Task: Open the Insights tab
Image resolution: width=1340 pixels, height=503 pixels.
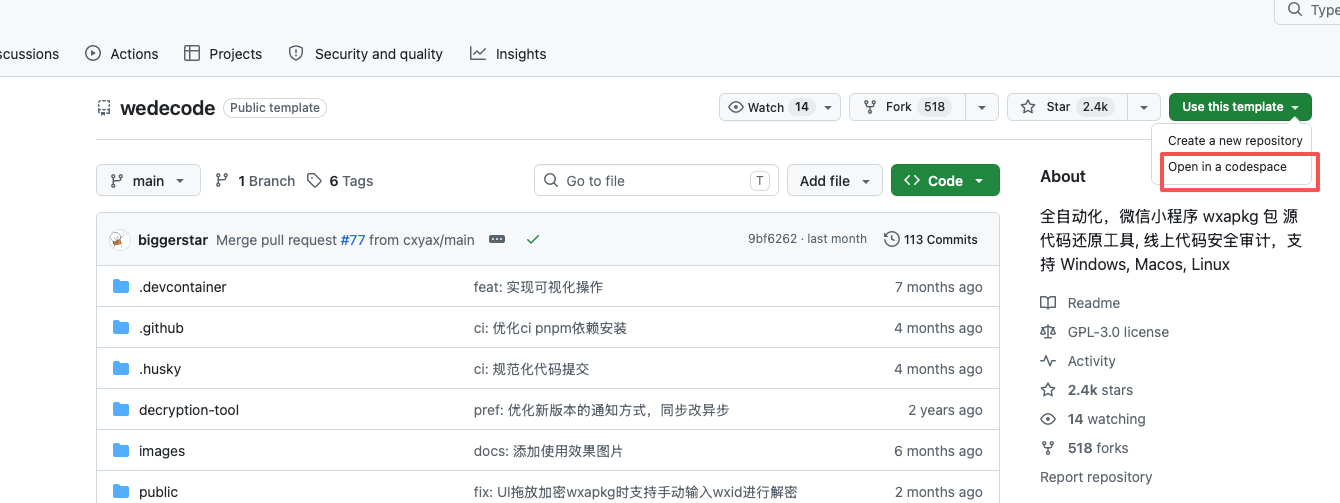Action: click(508, 54)
